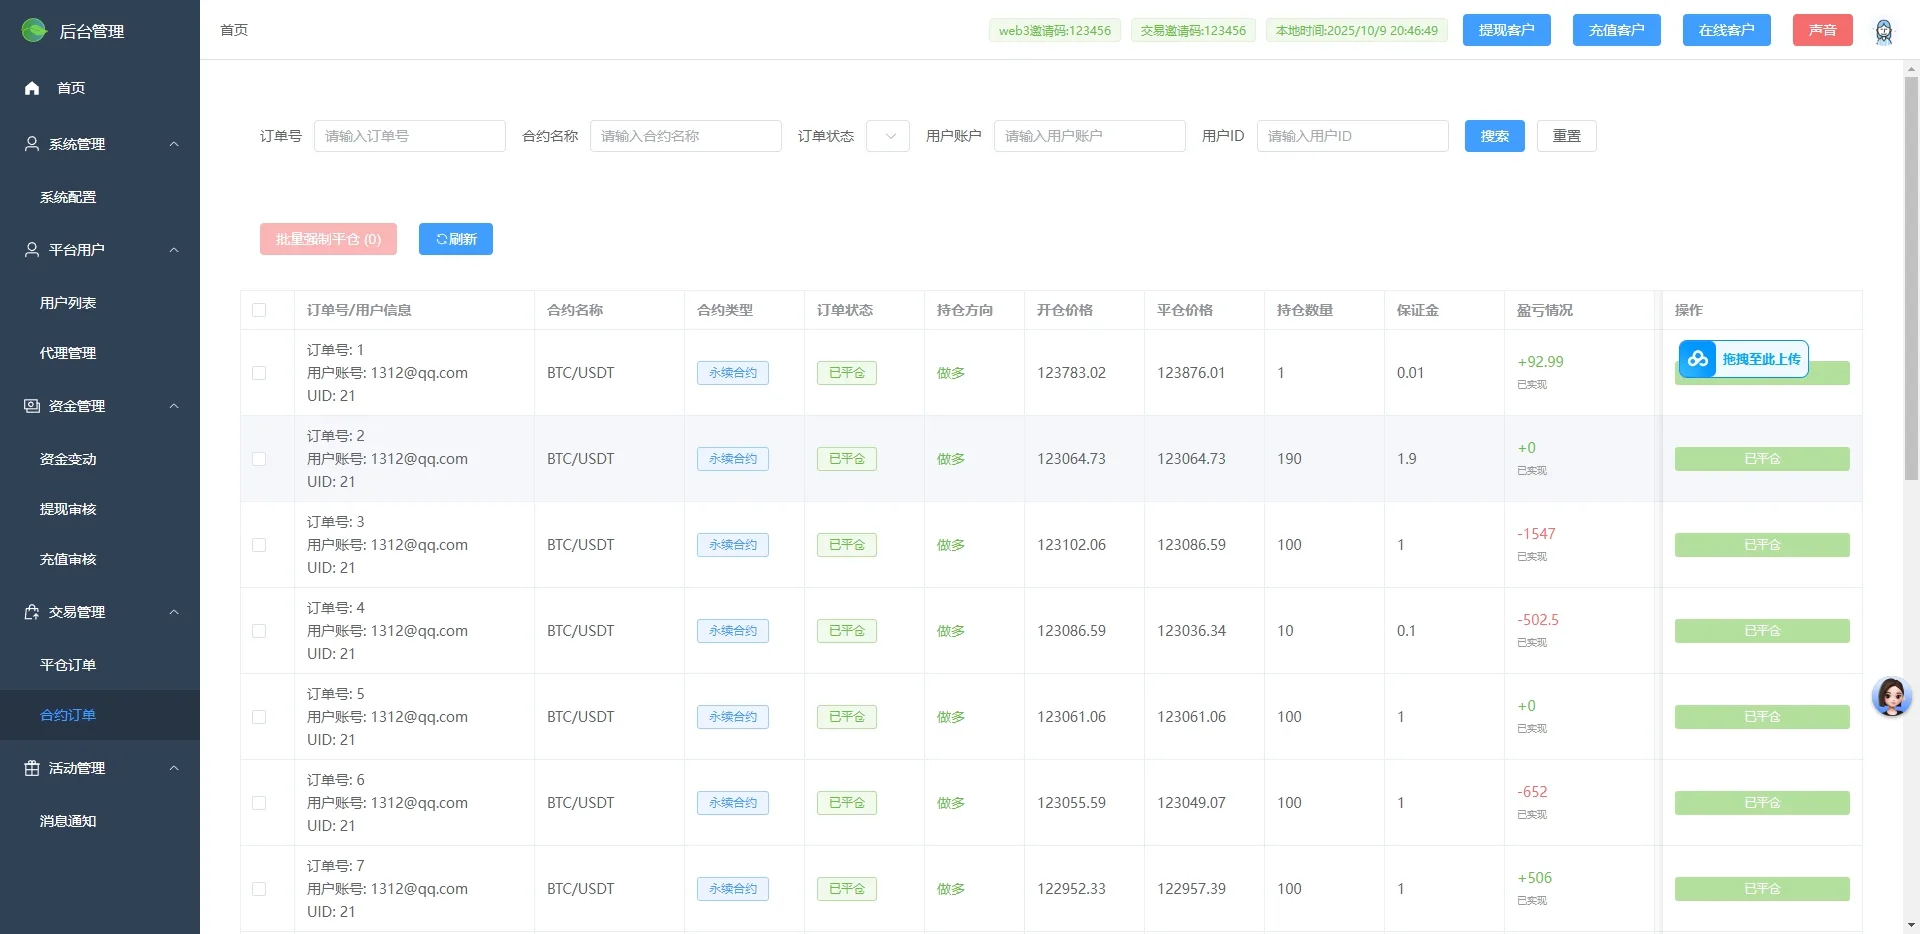
Task: Open the 订单状态 dropdown
Action: click(x=887, y=136)
